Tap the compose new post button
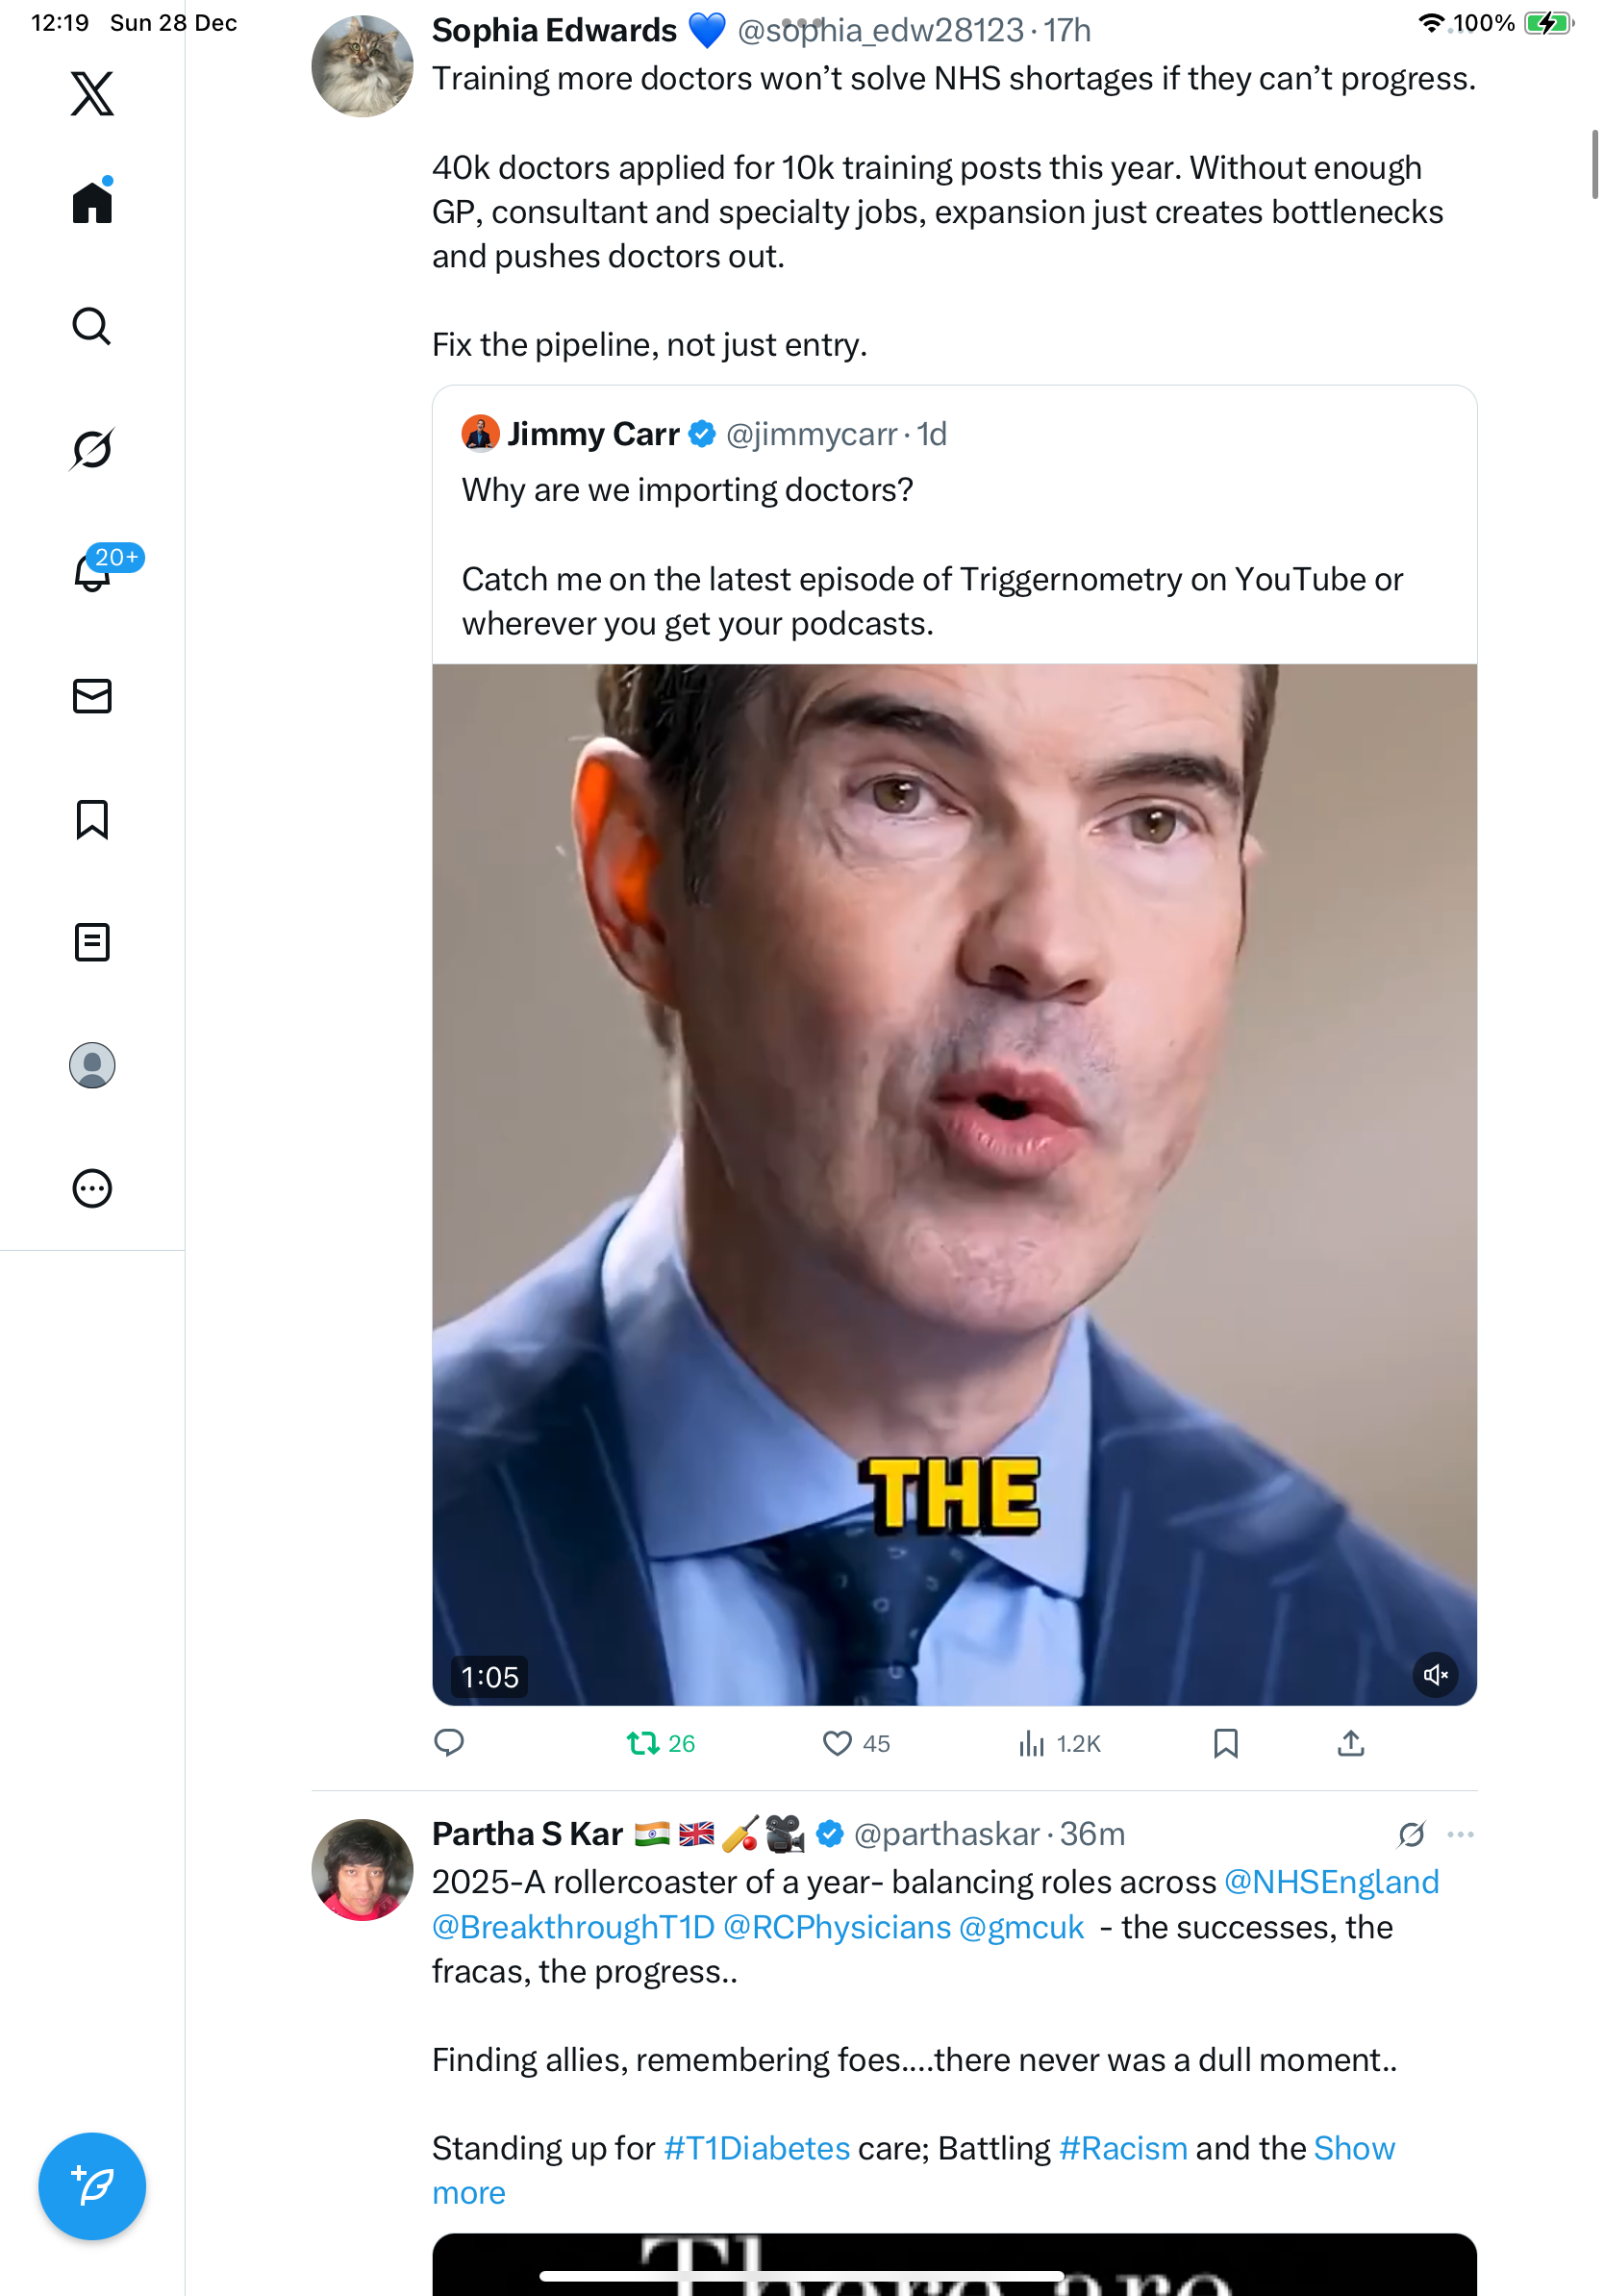 [92, 2186]
